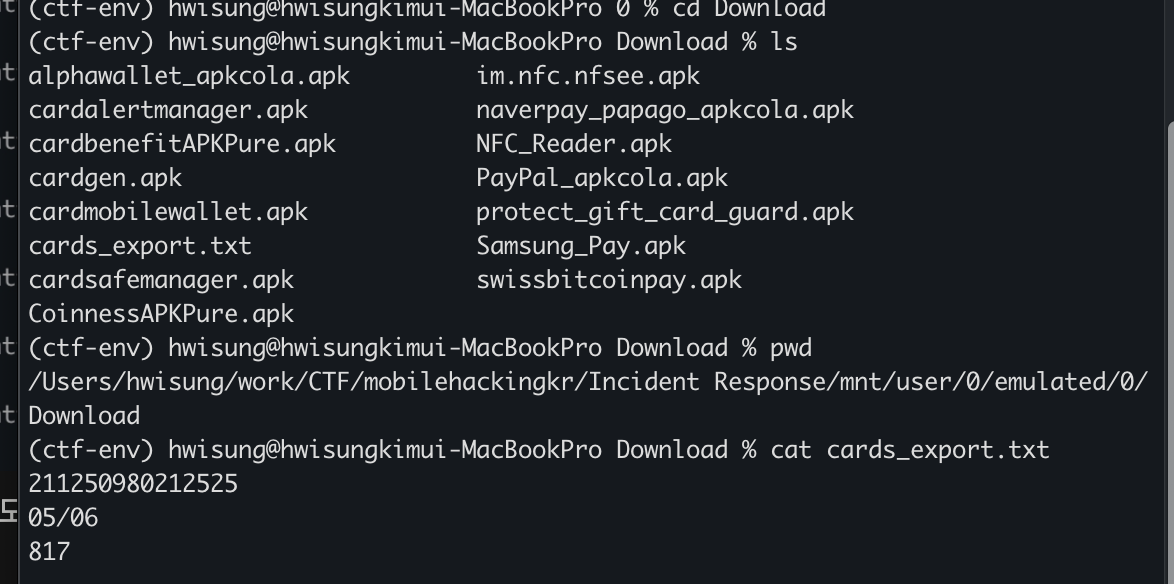Click the alphawallet_apkcola.apk file name
This screenshot has width=1174, height=584.
click(189, 76)
